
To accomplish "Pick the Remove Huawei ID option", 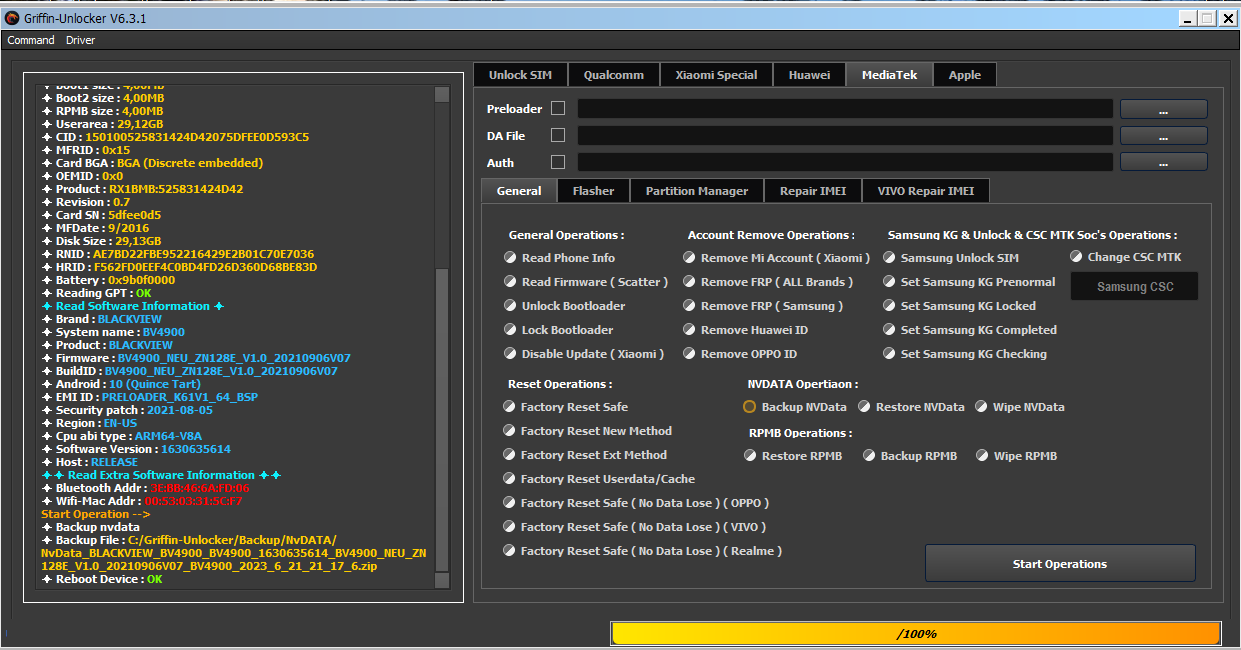I will (x=746, y=330).
